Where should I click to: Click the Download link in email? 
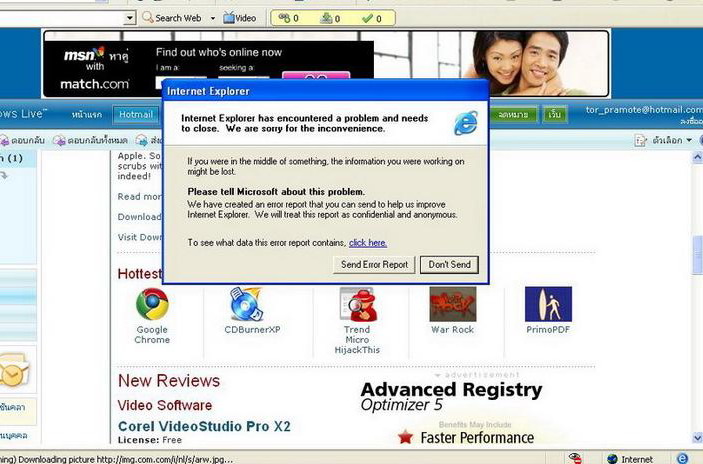click(139, 217)
